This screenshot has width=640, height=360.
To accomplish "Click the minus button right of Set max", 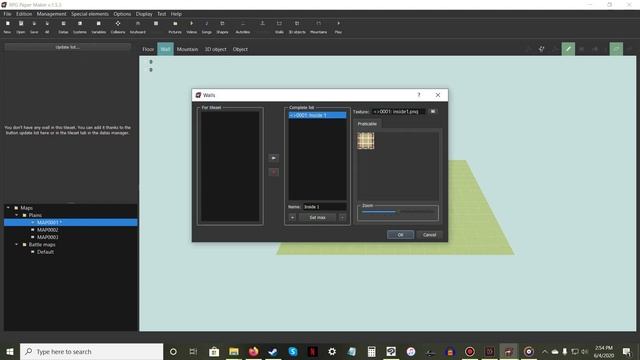I will pos(342,218).
